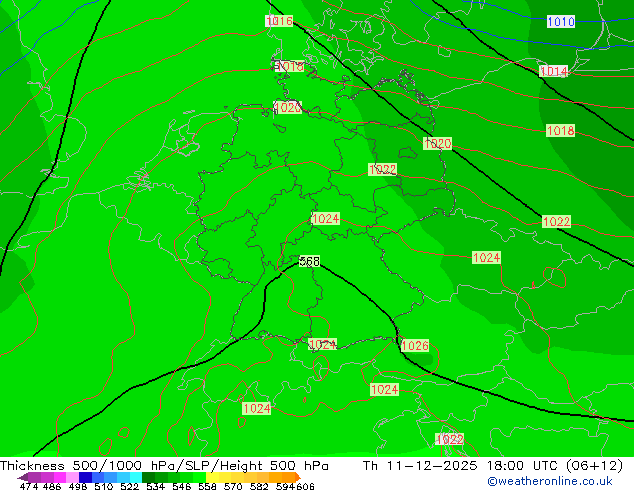This screenshot has width=634, height=490.
Task: Click the 1014 pressure label
Action: (x=554, y=71)
